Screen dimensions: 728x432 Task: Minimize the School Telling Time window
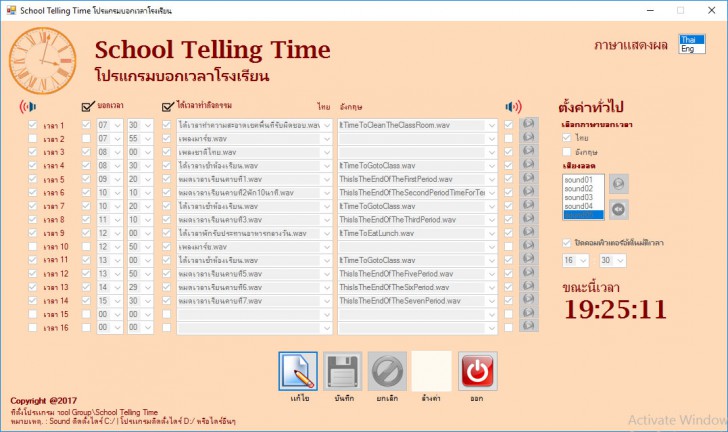coord(650,10)
